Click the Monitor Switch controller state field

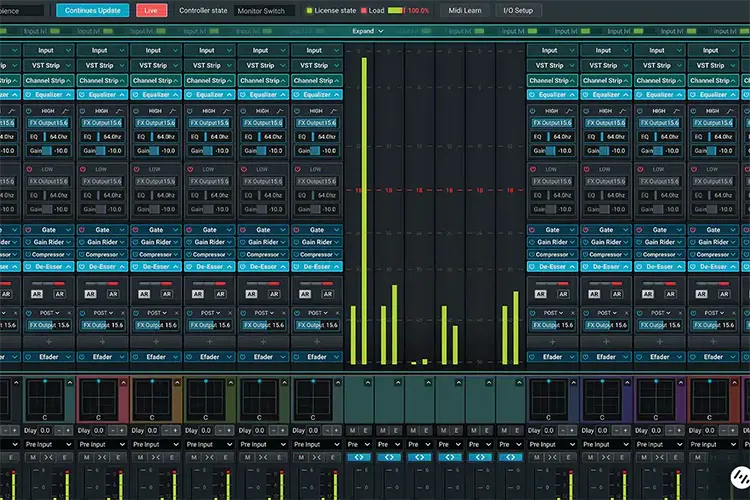point(264,11)
